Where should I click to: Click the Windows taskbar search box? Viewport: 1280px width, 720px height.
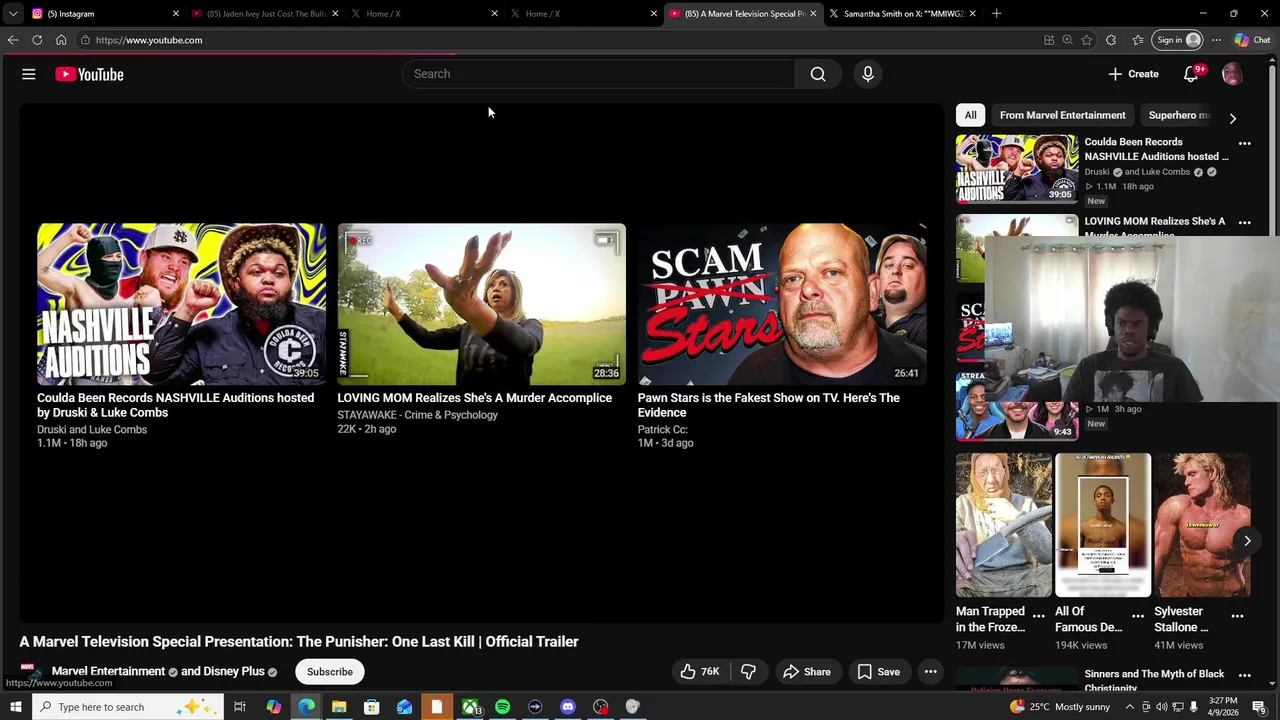click(x=128, y=707)
